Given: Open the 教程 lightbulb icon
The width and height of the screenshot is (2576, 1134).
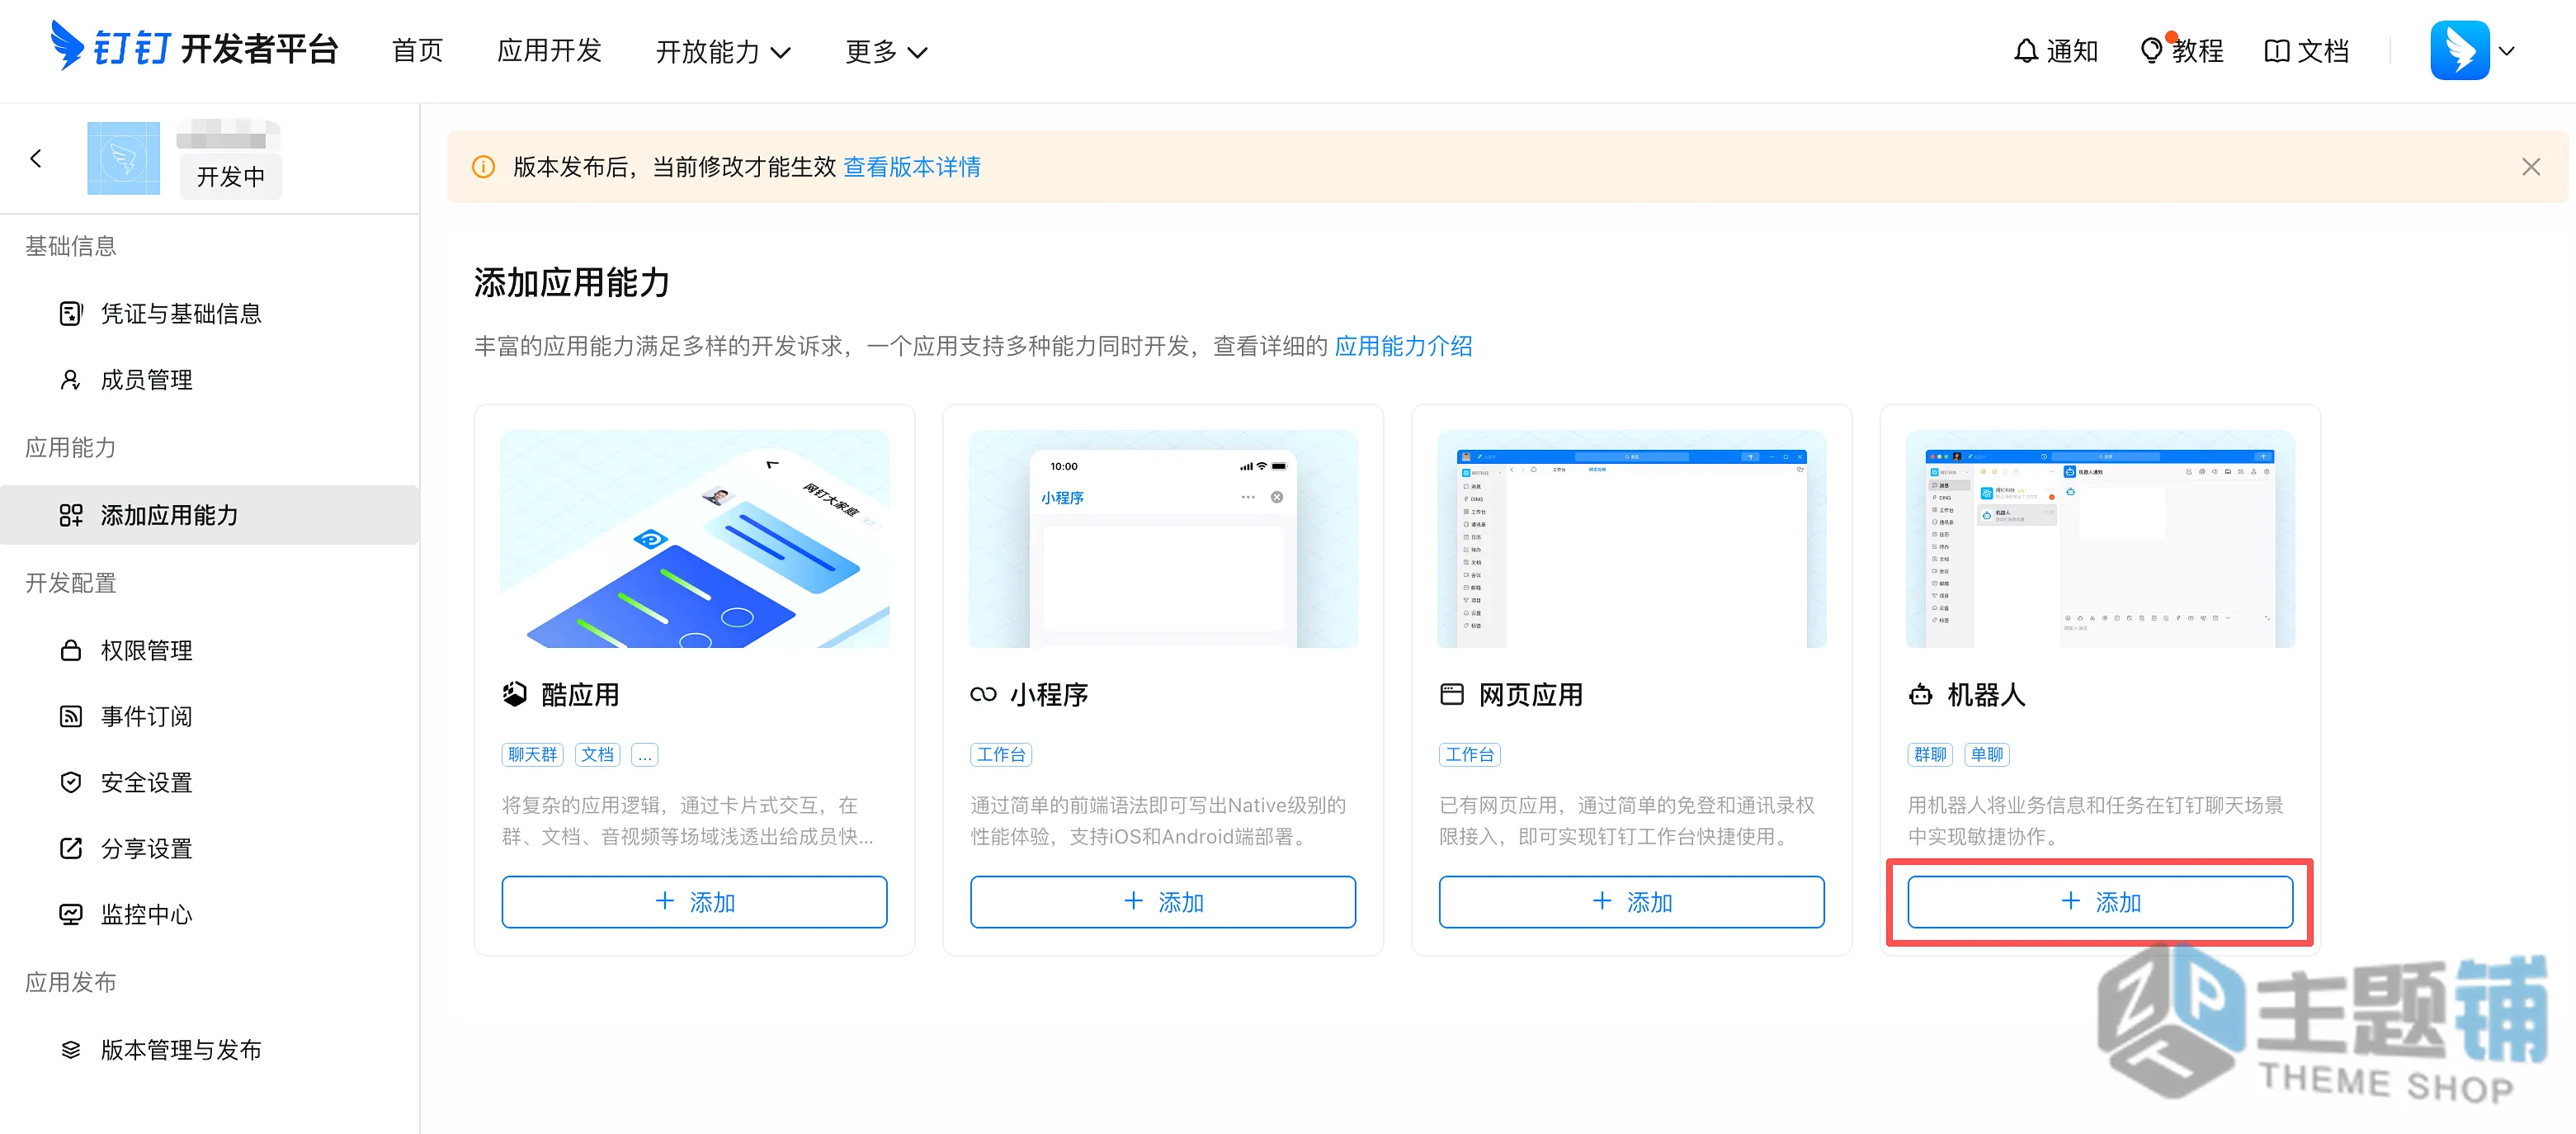Looking at the screenshot, I should pyautogui.click(x=2151, y=51).
